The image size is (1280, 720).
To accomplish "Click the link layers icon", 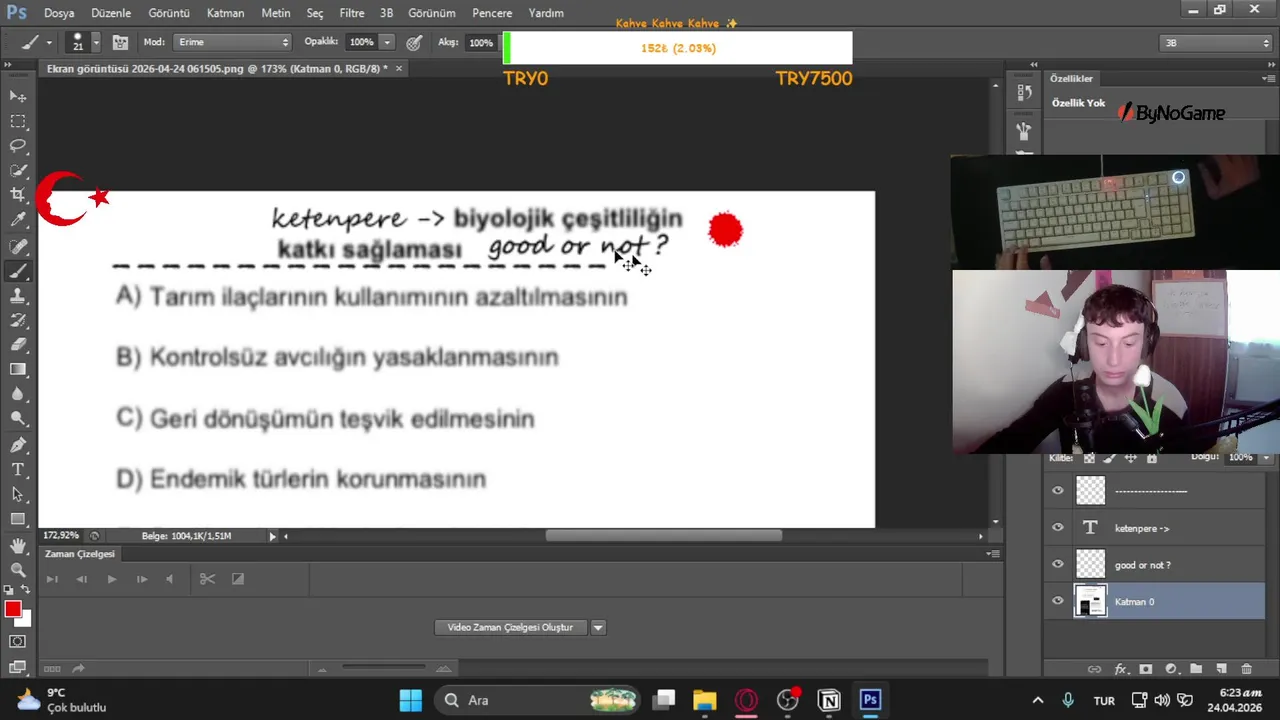I will coord(1094,669).
